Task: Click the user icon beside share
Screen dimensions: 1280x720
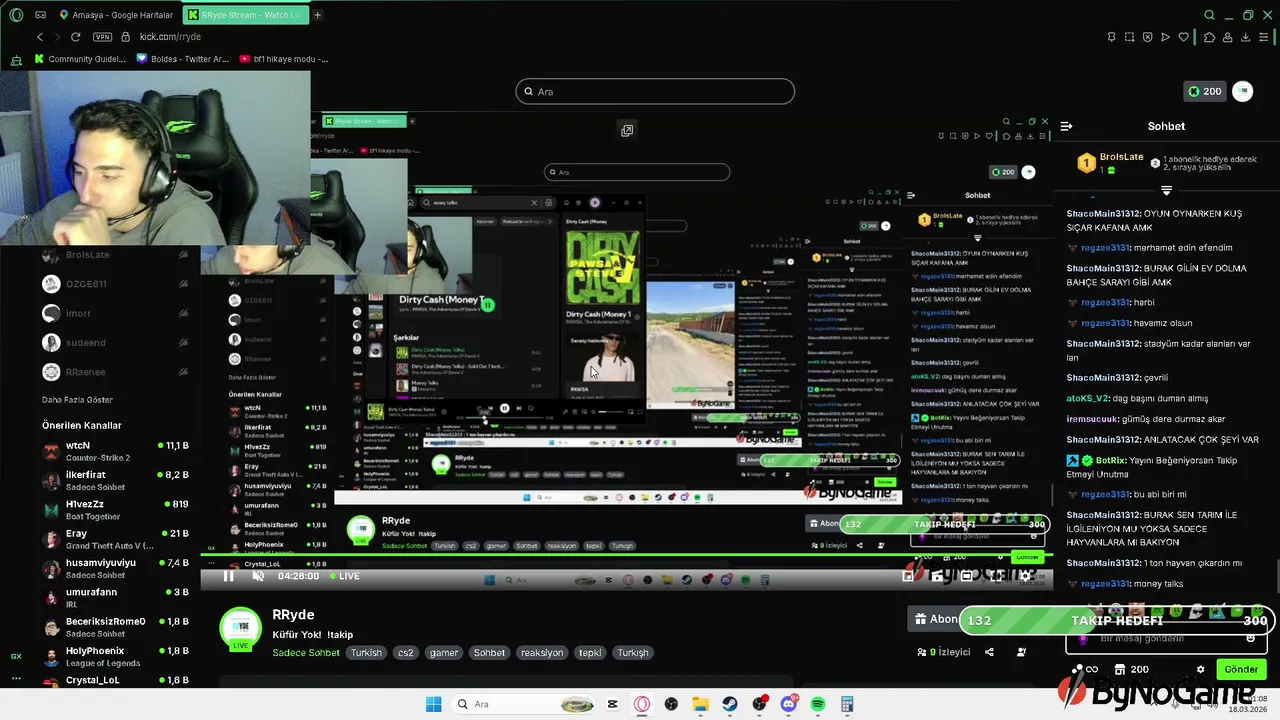Action: (1021, 652)
